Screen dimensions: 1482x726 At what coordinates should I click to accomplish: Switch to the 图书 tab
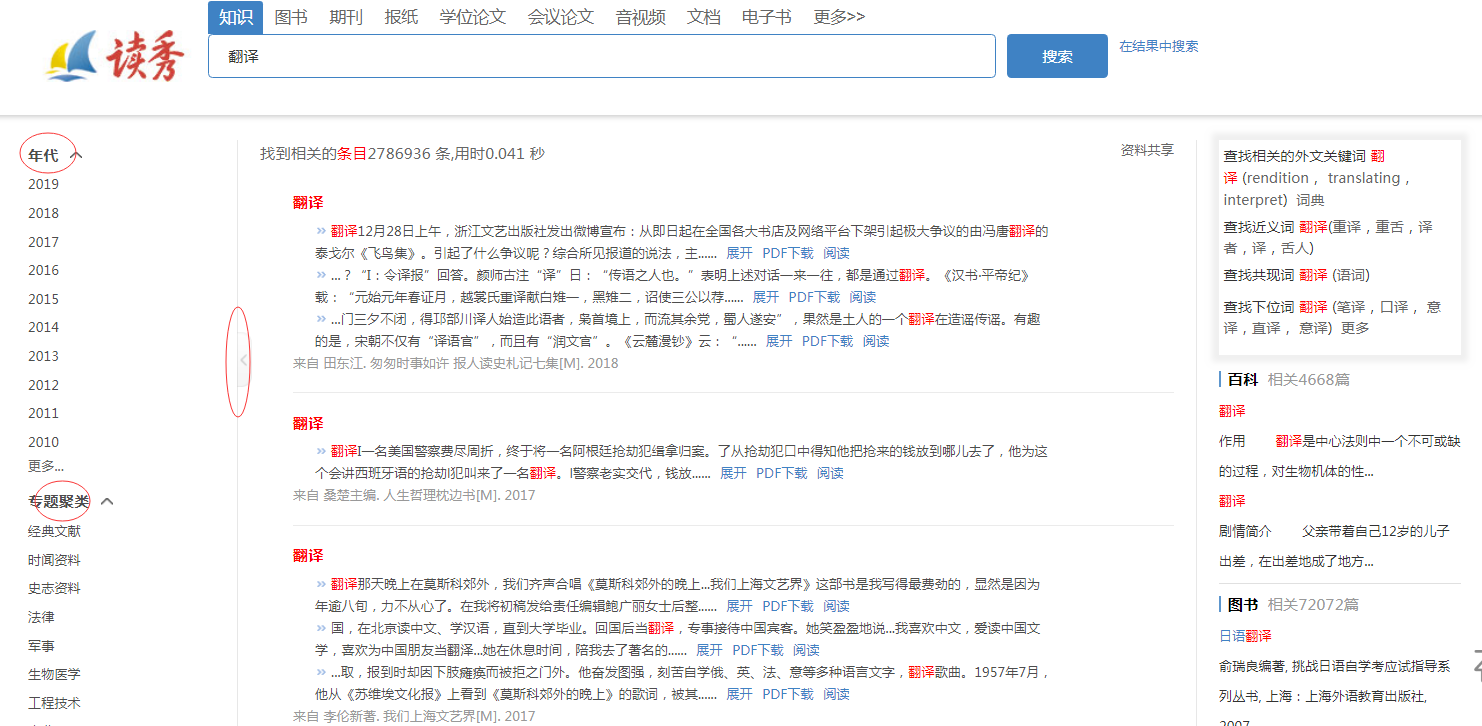click(x=291, y=17)
